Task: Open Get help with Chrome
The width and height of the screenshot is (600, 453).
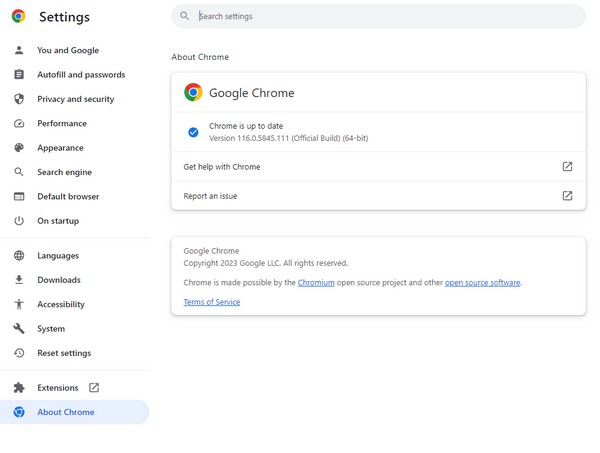Action: click(x=378, y=166)
